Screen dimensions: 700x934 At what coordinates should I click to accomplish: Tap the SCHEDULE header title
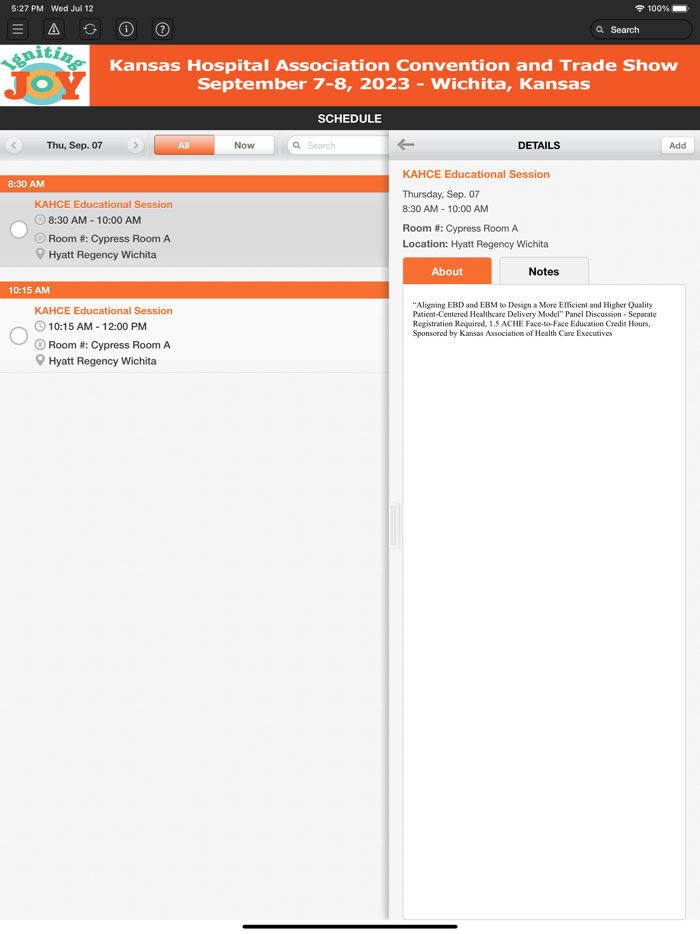click(x=350, y=119)
